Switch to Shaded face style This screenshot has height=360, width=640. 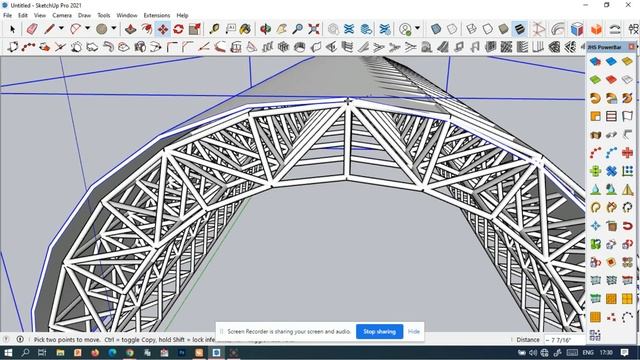coord(504,29)
